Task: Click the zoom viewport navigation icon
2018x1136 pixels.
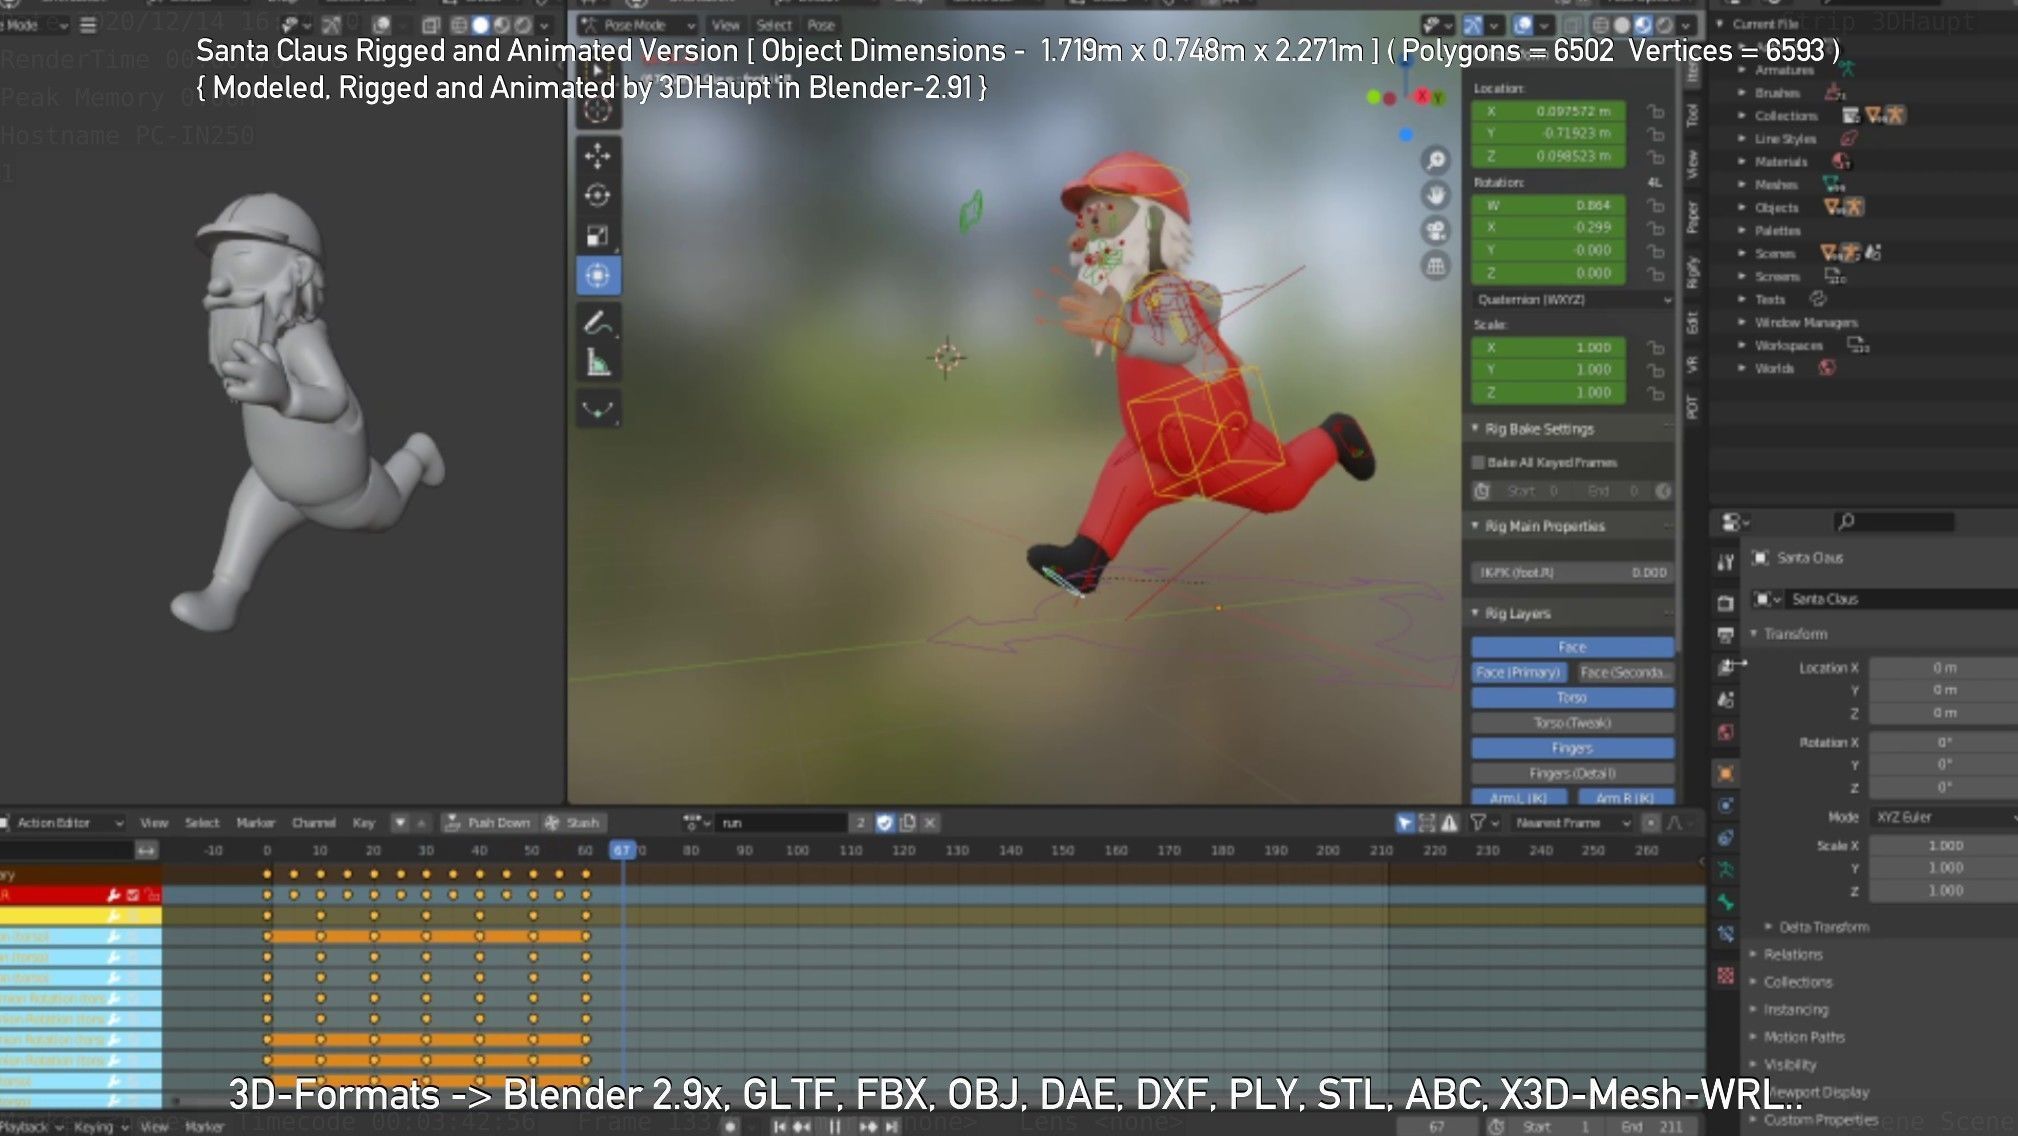Action: (1436, 159)
